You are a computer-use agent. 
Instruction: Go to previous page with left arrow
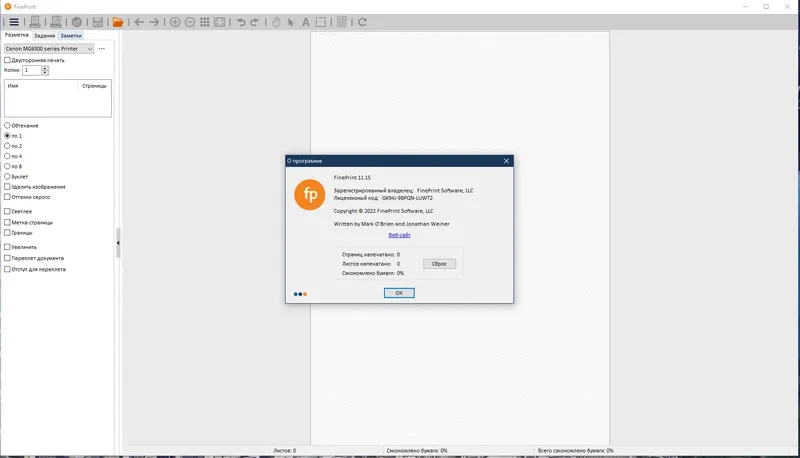coord(139,22)
